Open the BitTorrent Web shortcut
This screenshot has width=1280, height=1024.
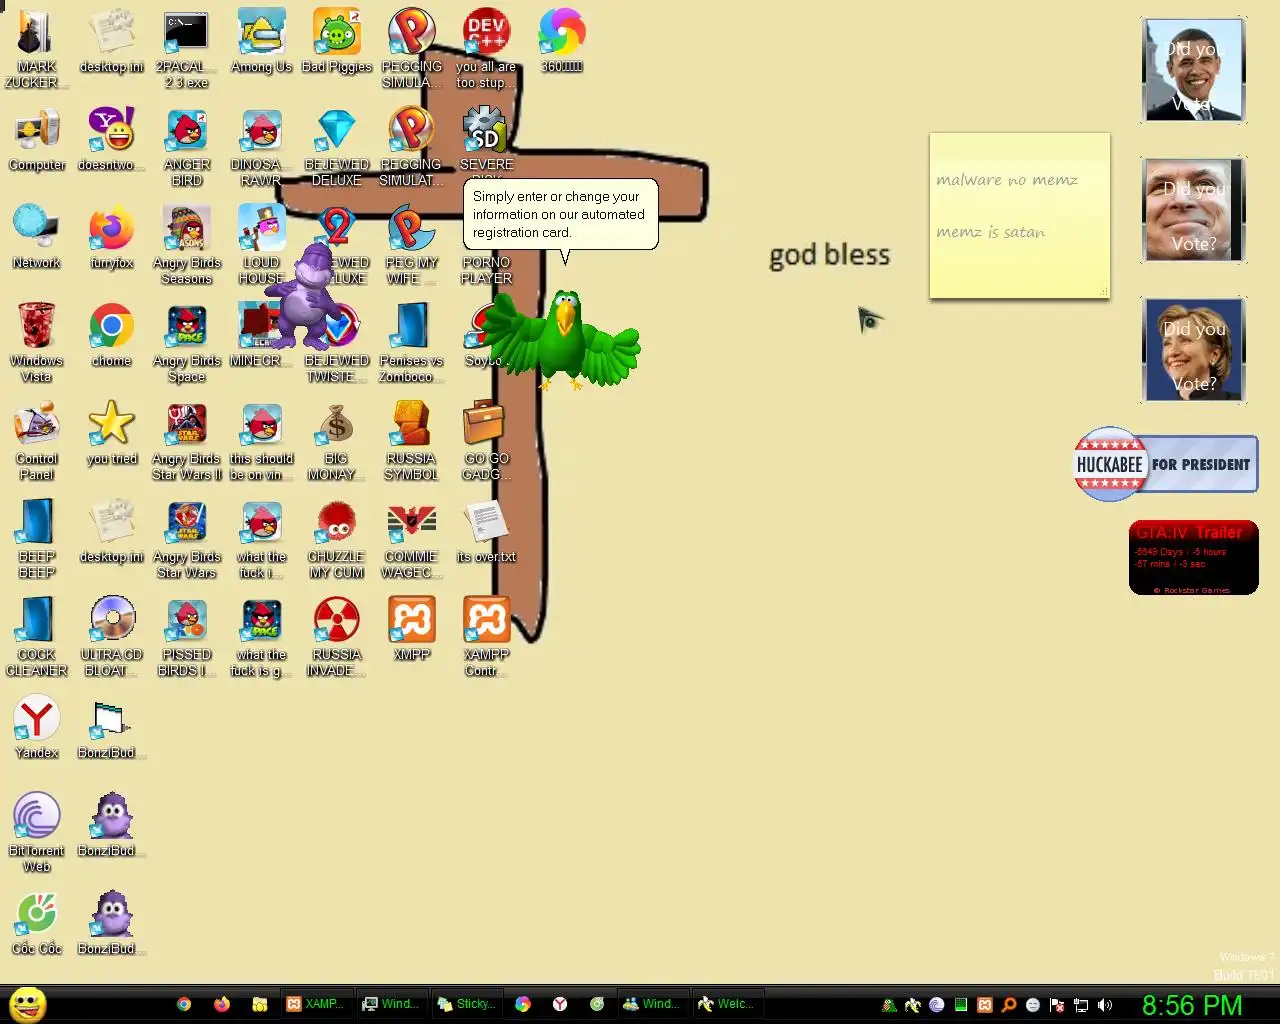point(37,833)
